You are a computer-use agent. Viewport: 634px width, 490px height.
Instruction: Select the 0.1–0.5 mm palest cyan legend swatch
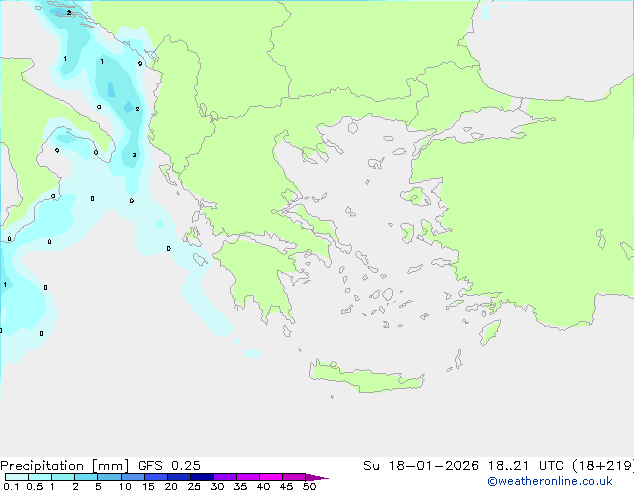[x=17, y=477]
